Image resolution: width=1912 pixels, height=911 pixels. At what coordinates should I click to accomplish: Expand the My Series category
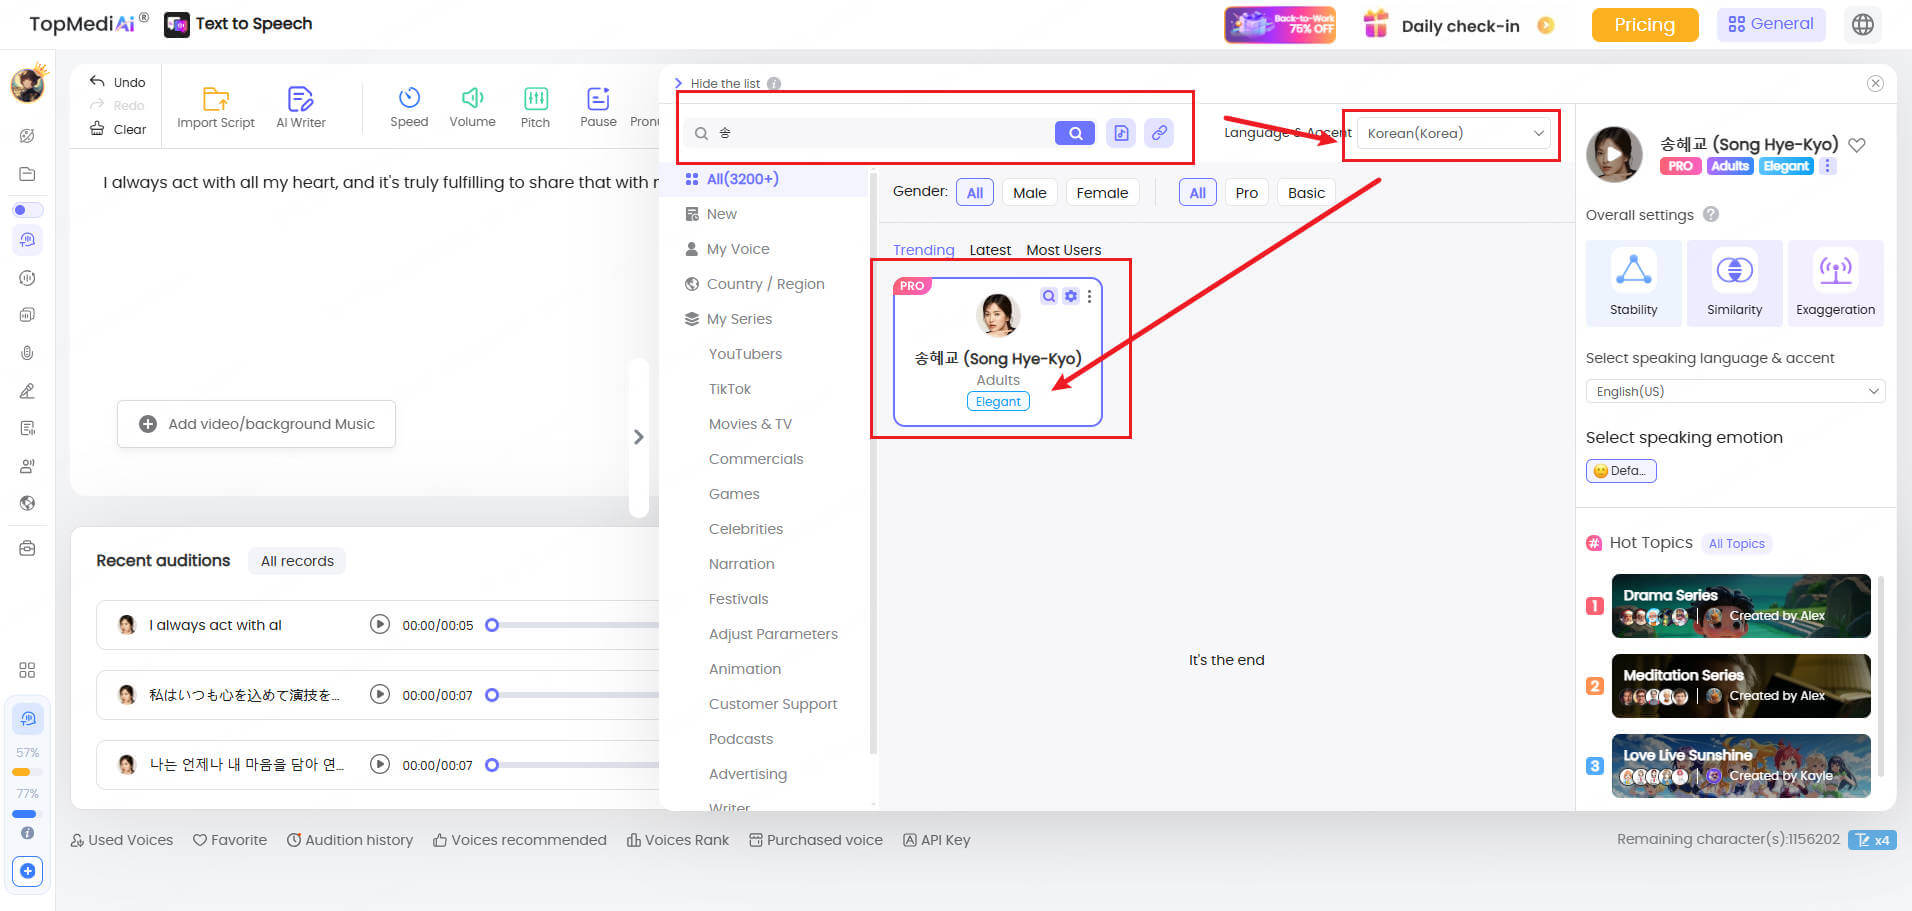coord(728,319)
